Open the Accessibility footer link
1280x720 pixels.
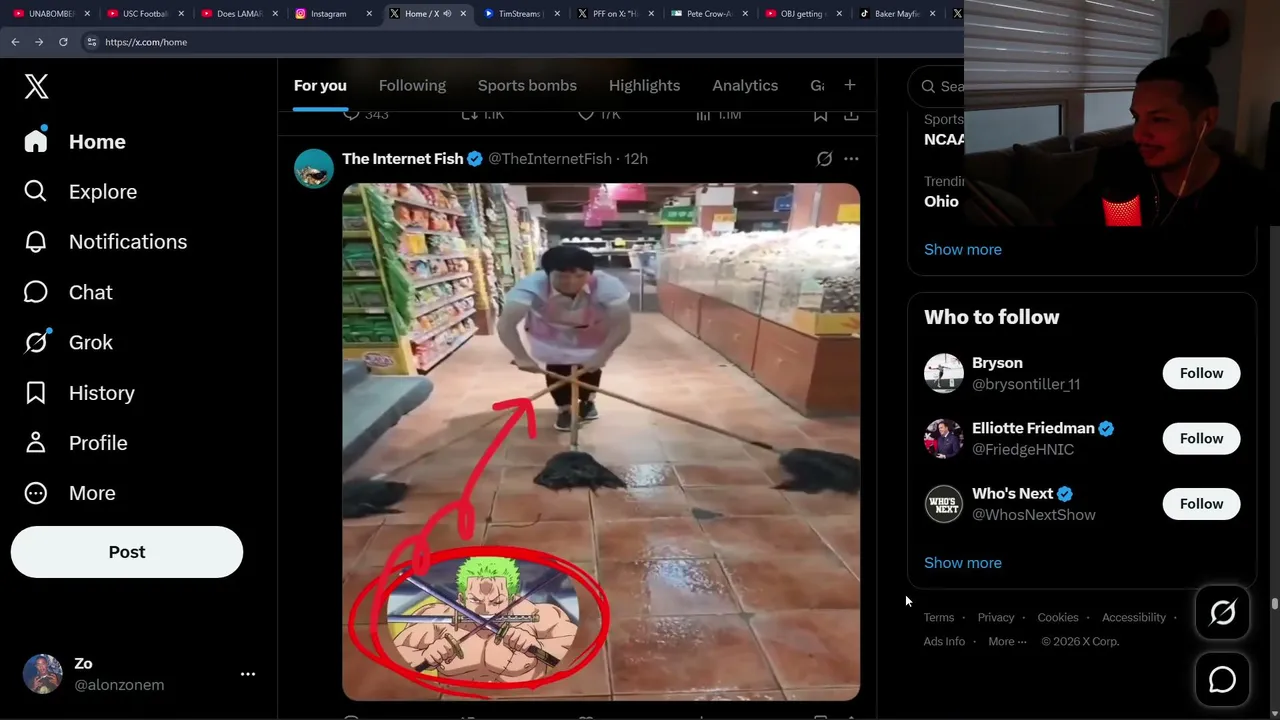point(1134,618)
